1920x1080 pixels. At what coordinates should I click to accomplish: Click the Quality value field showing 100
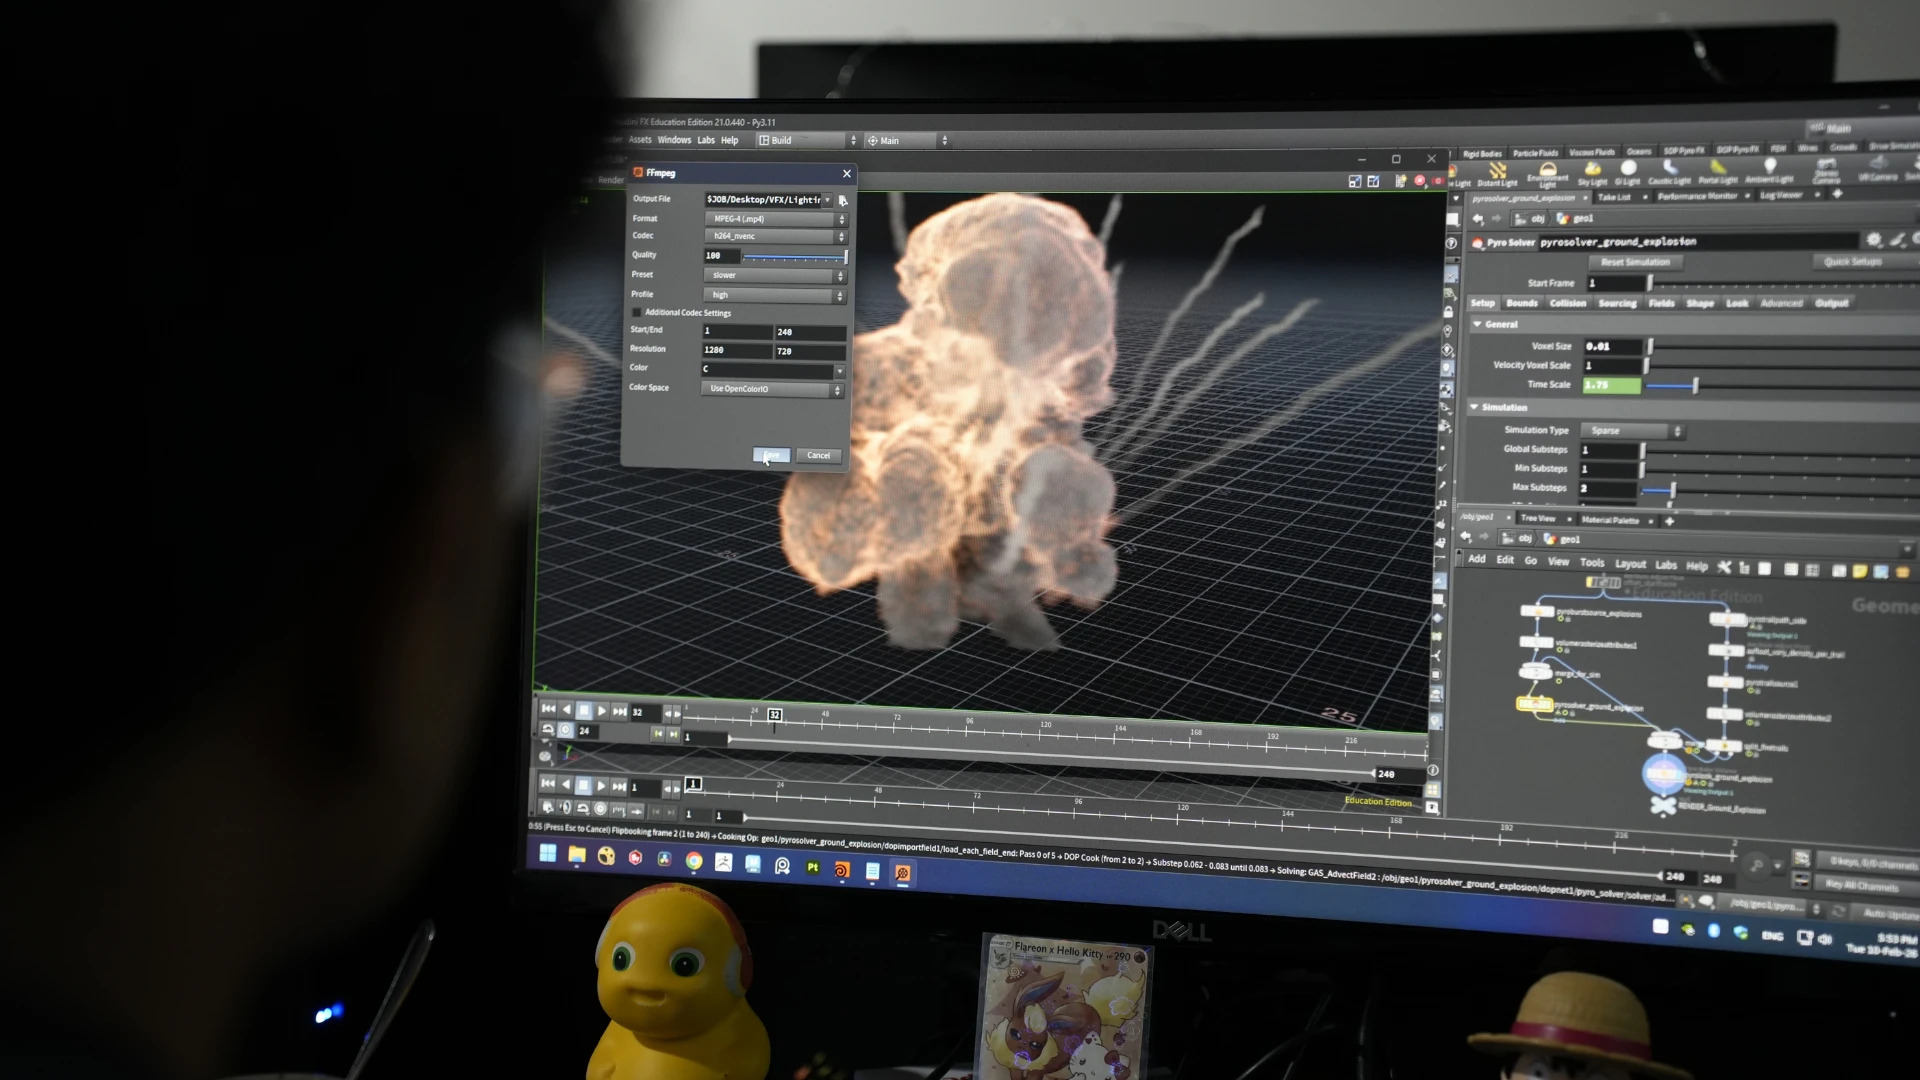tap(720, 256)
